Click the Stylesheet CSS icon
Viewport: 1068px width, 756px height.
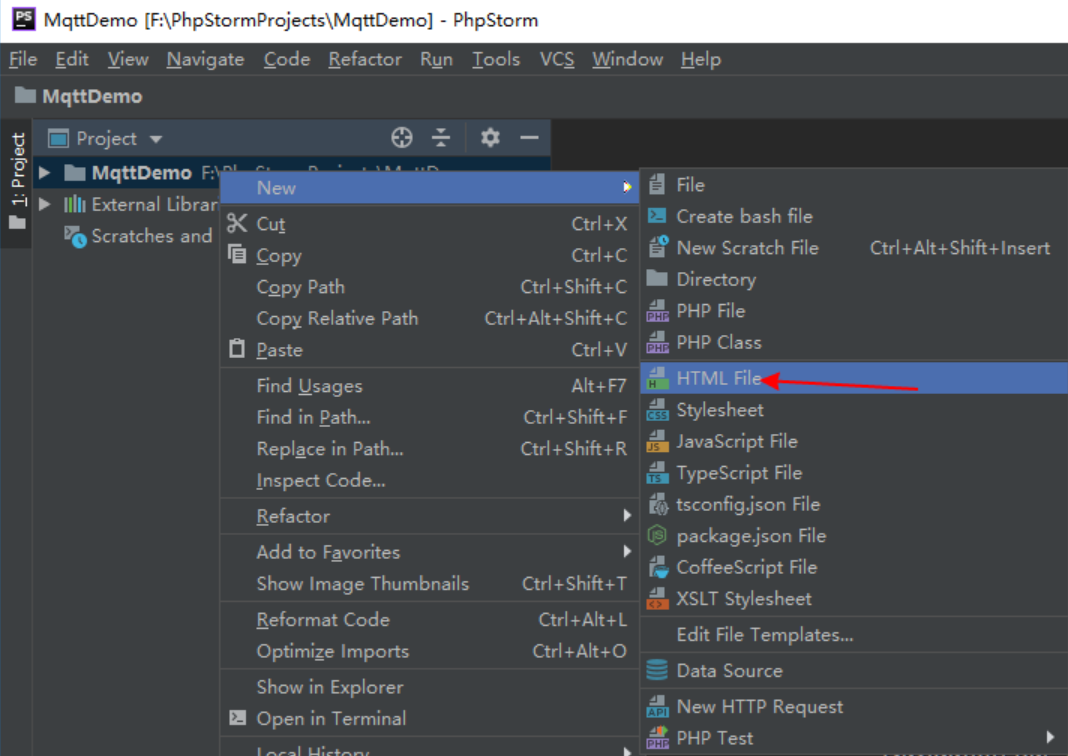[x=657, y=410]
